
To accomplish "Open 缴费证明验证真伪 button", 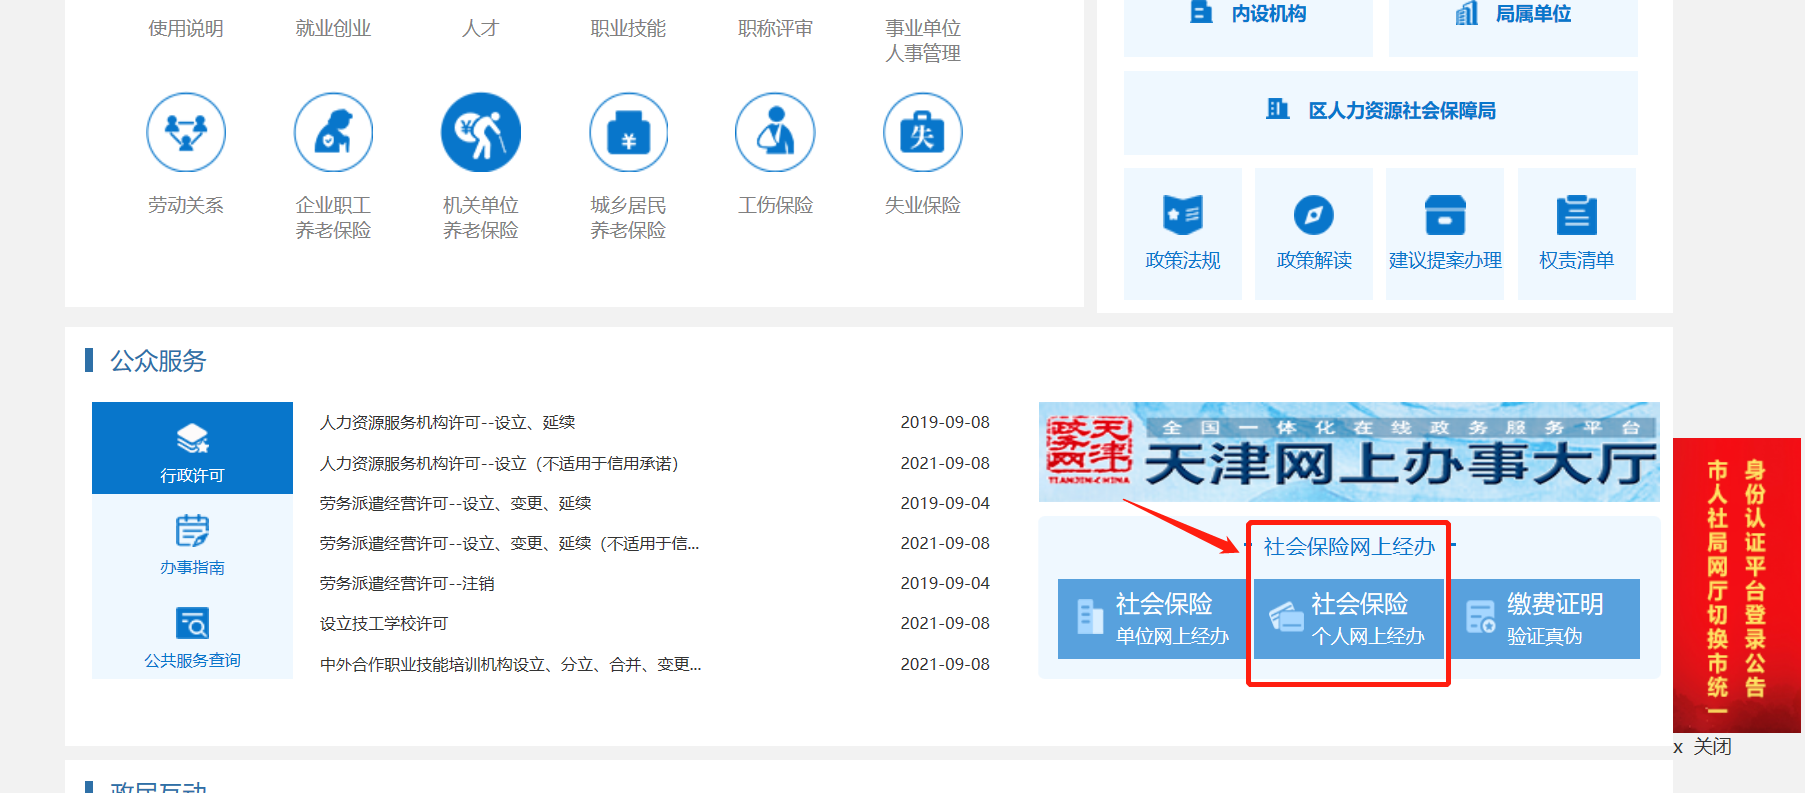I will click(1544, 619).
